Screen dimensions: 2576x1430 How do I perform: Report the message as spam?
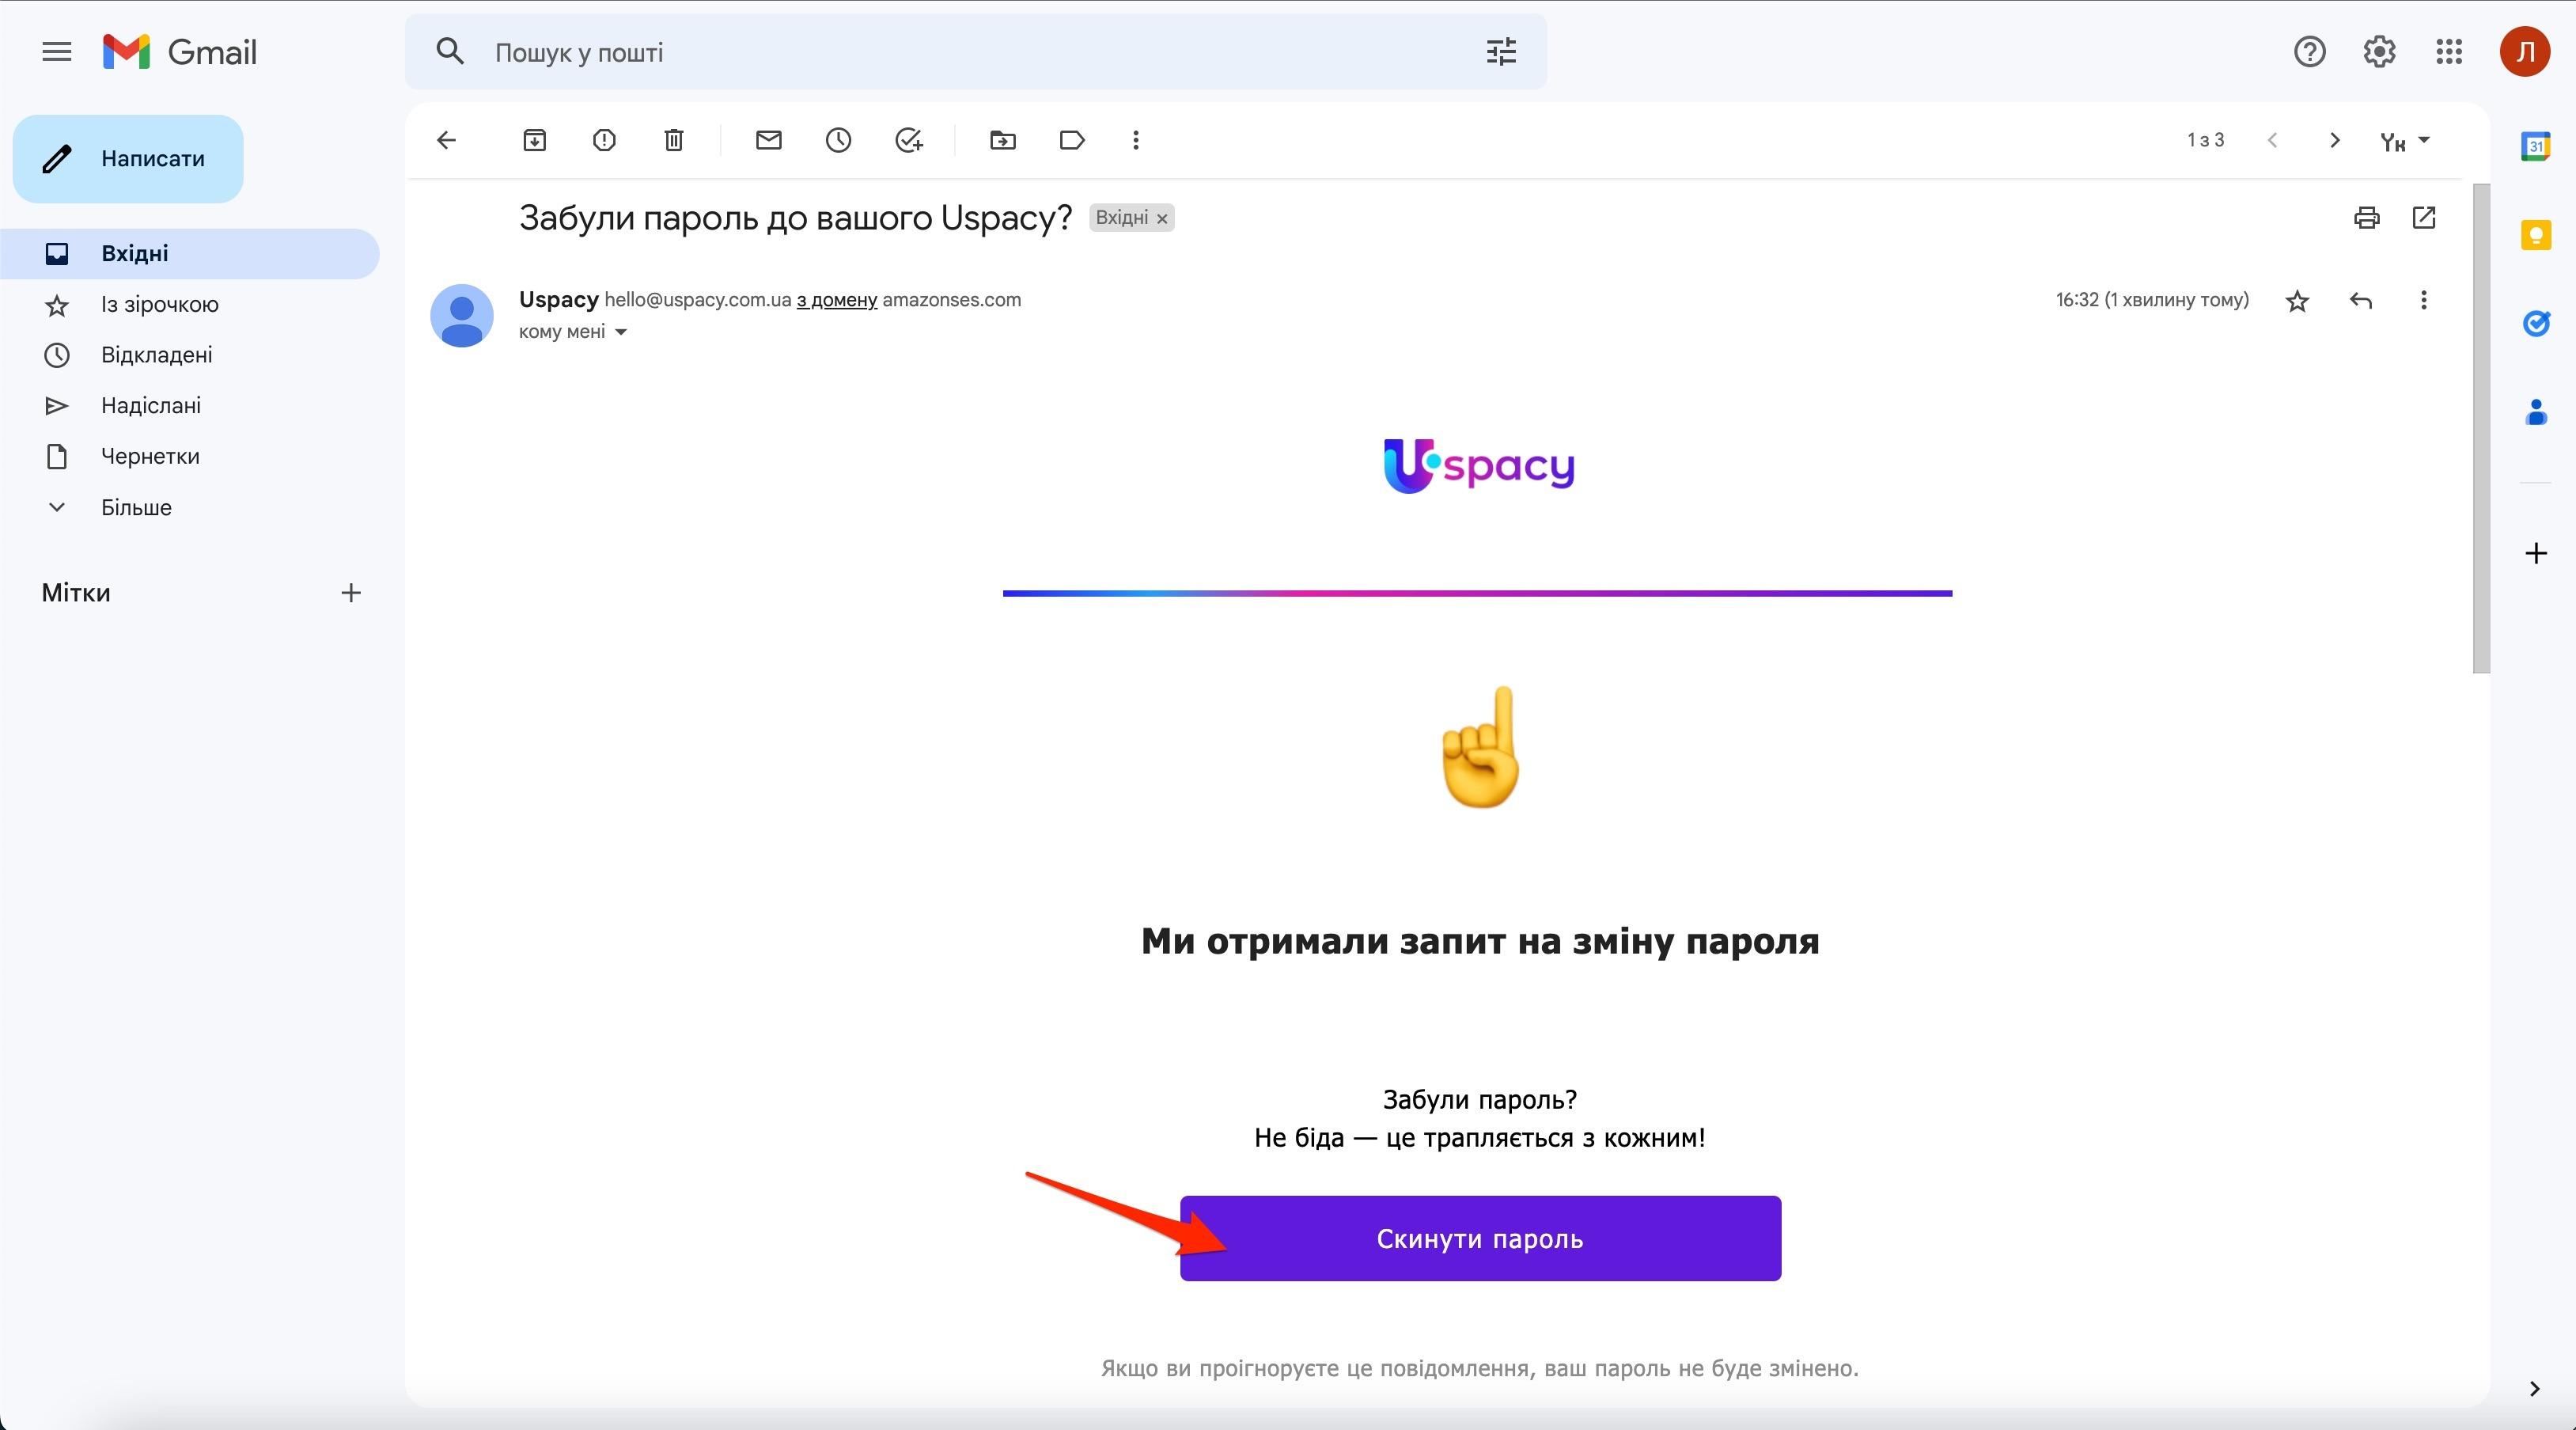click(x=604, y=140)
